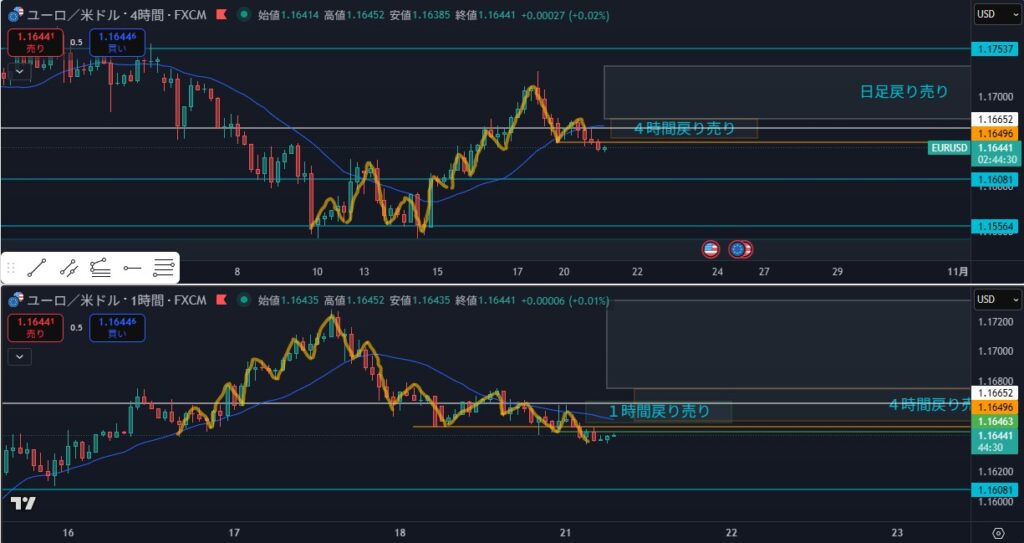Click the 買い buy button in the lower chart
This screenshot has width=1024, height=543.
pos(117,326)
